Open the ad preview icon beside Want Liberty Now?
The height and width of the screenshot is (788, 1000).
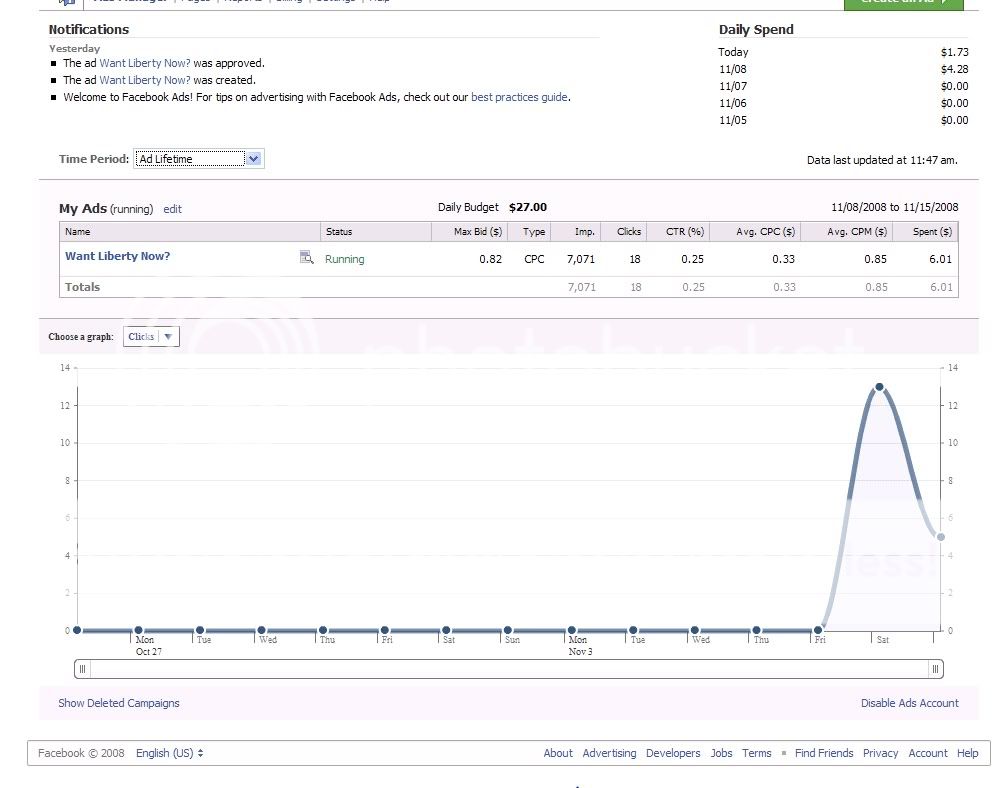pyautogui.click(x=307, y=257)
